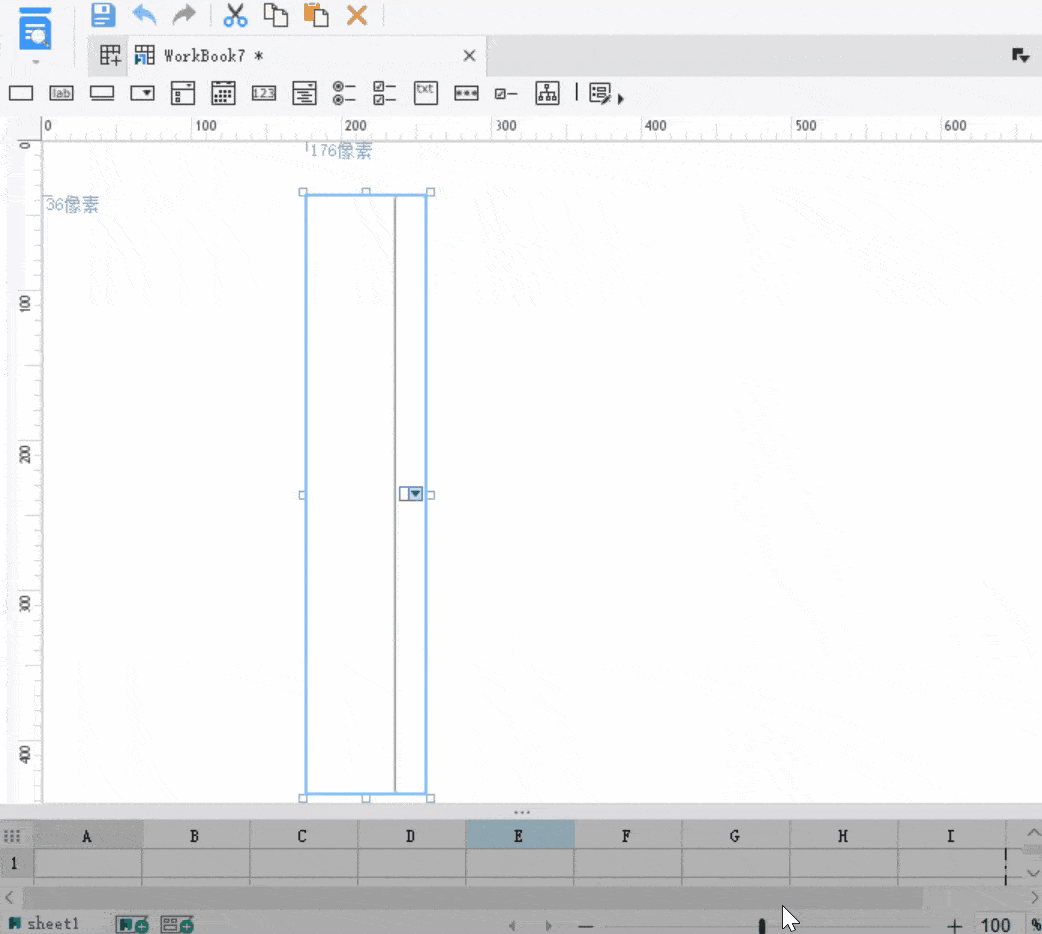Select the single Checkbox widget tool
The height and width of the screenshot is (934, 1042).
click(506, 93)
